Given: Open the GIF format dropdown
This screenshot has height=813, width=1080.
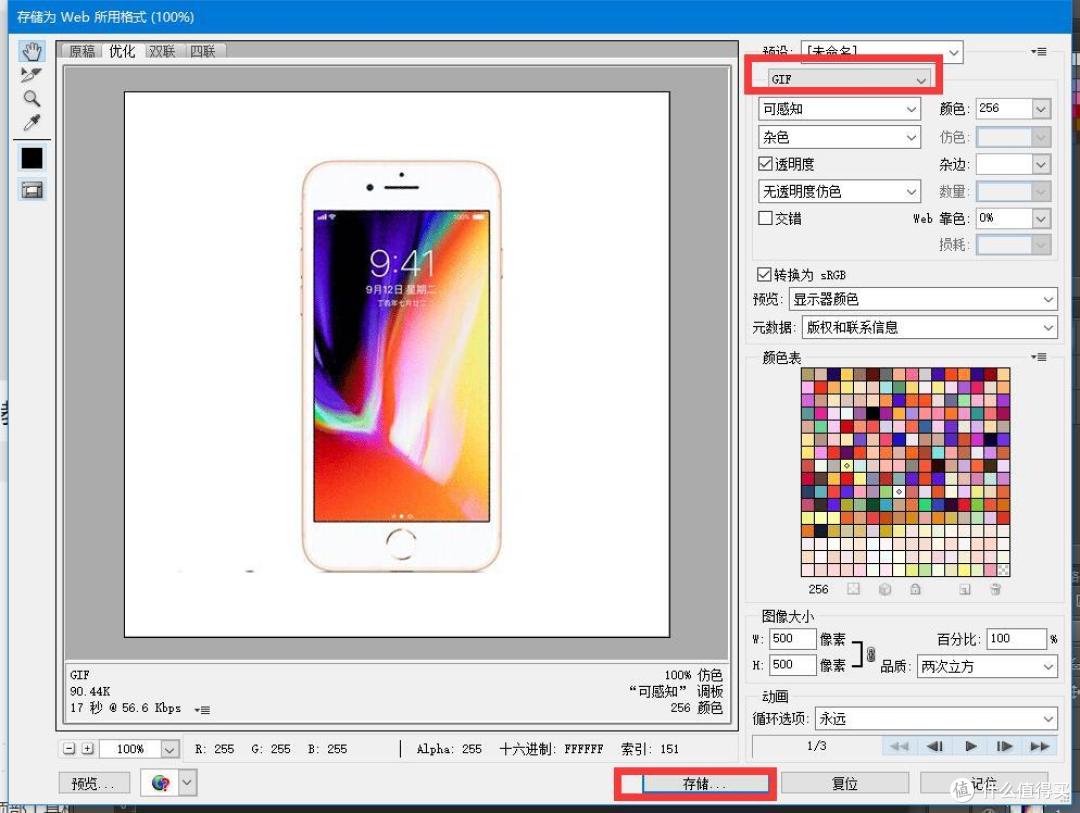Looking at the screenshot, I should pos(849,79).
